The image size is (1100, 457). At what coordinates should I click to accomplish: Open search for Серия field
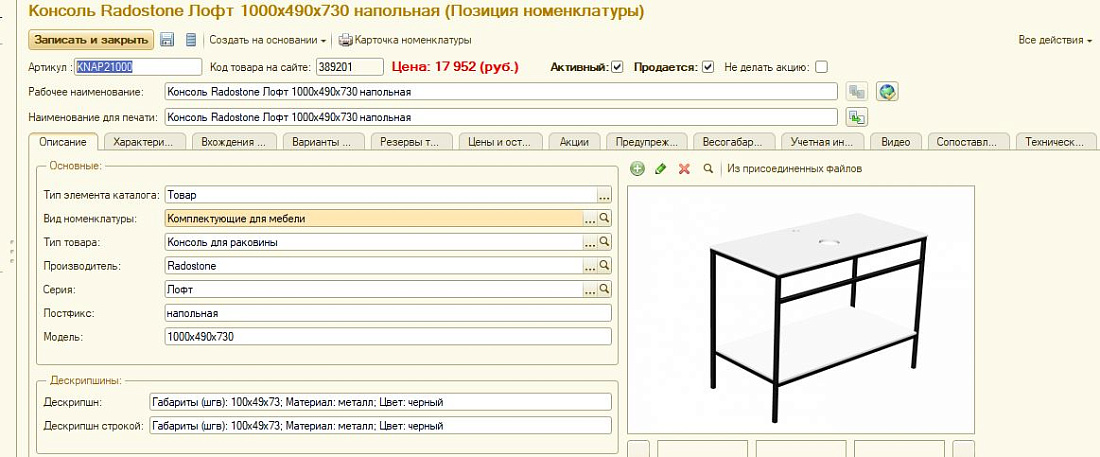tap(604, 289)
